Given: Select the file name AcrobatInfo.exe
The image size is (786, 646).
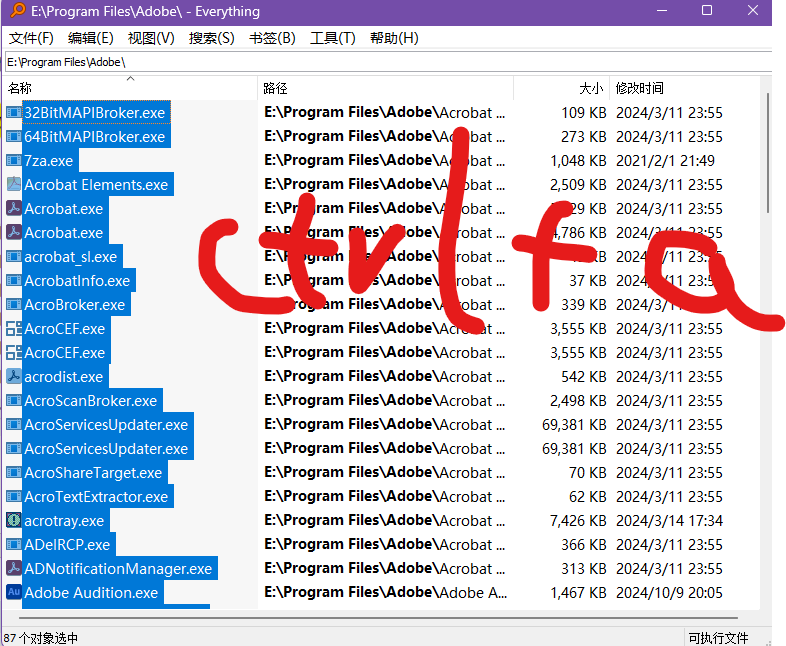Looking at the screenshot, I should 77,281.
